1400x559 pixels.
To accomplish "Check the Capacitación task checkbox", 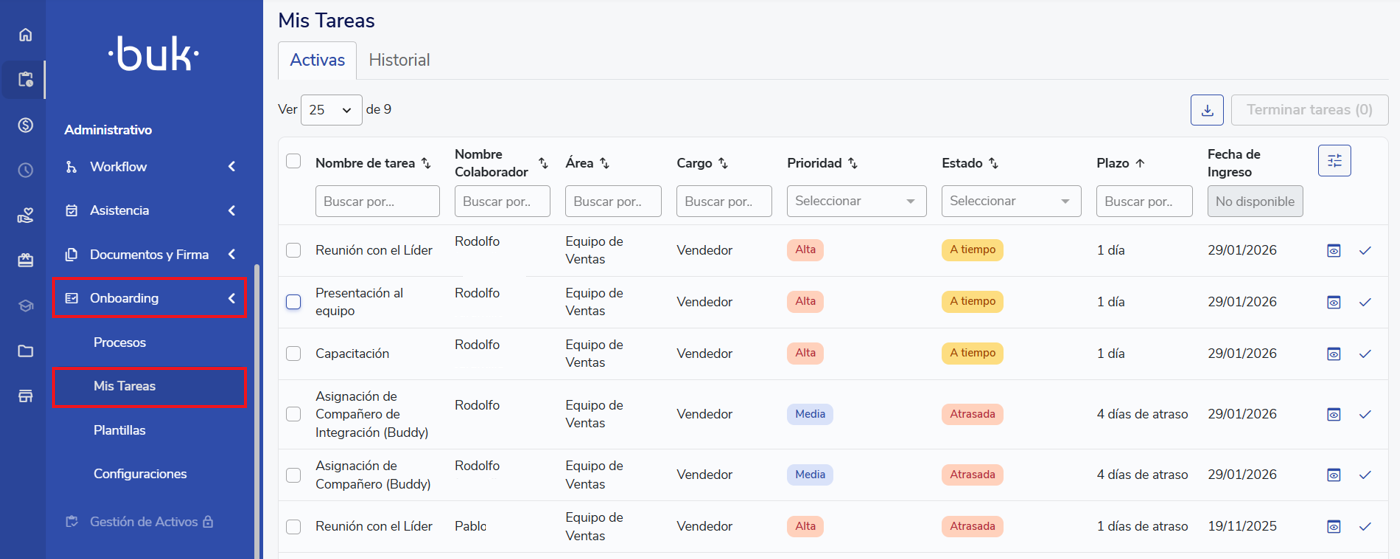I will point(293,353).
